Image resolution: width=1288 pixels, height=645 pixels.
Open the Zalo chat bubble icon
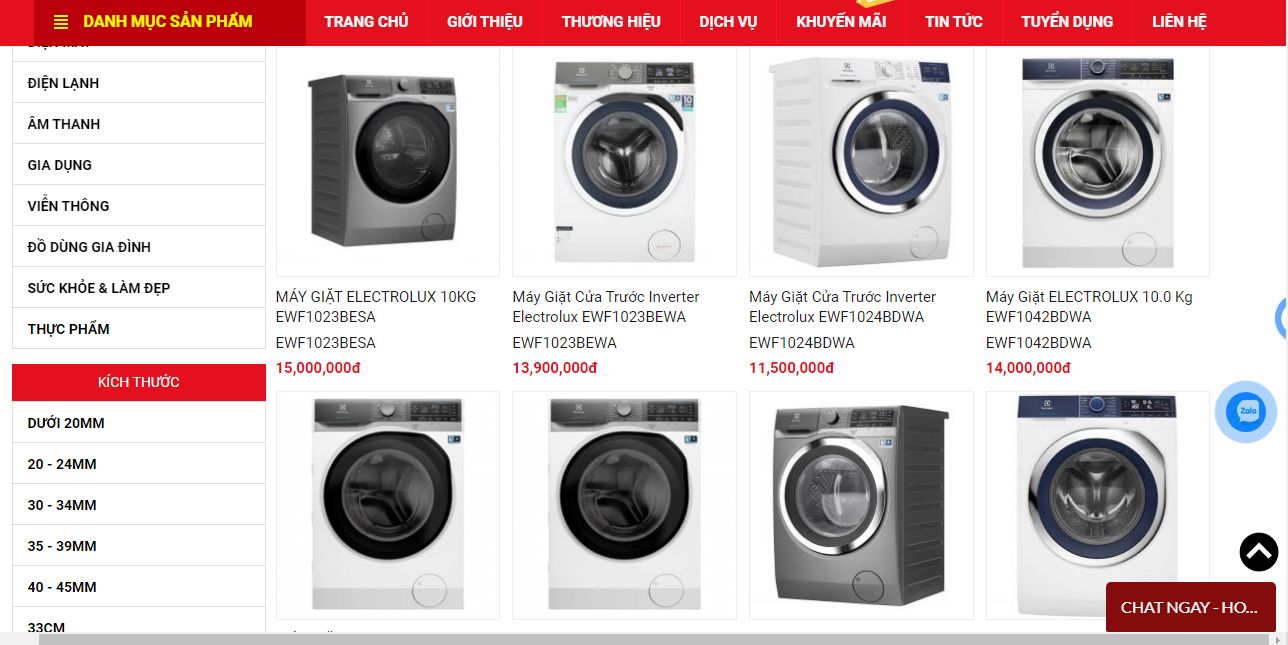tap(1245, 411)
